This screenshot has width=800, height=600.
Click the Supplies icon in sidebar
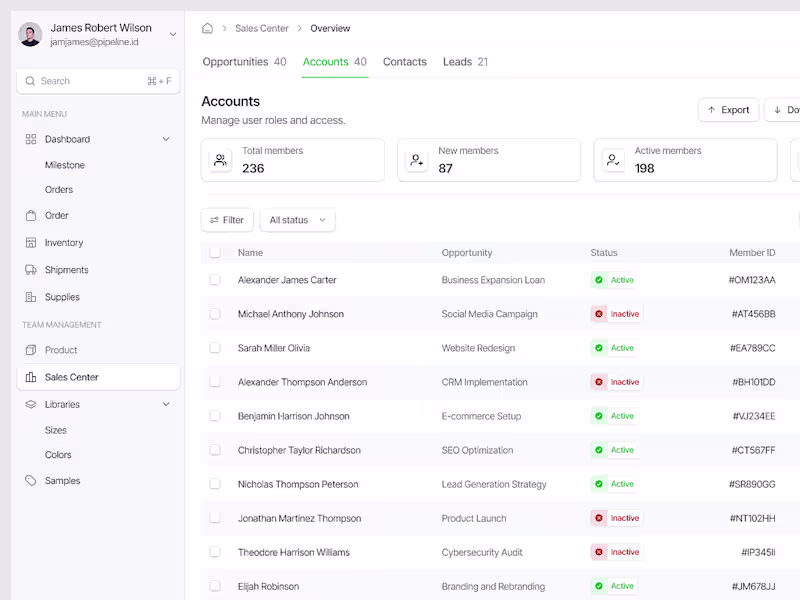click(x=31, y=297)
